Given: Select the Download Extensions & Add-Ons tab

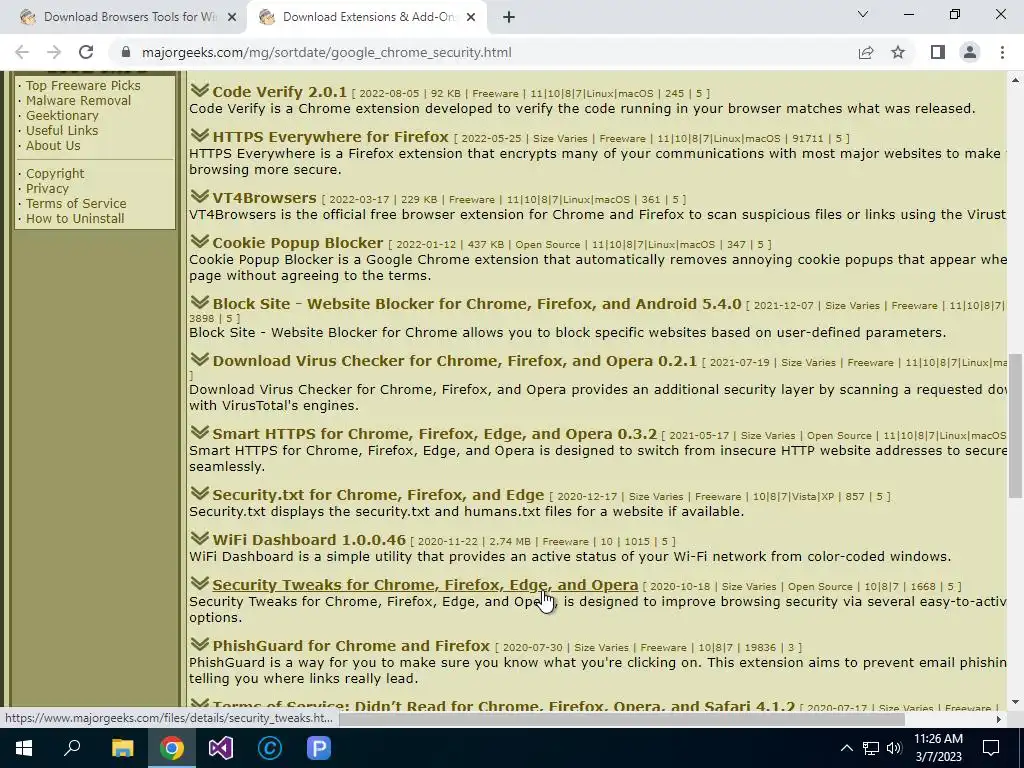Looking at the screenshot, I should 366,17.
